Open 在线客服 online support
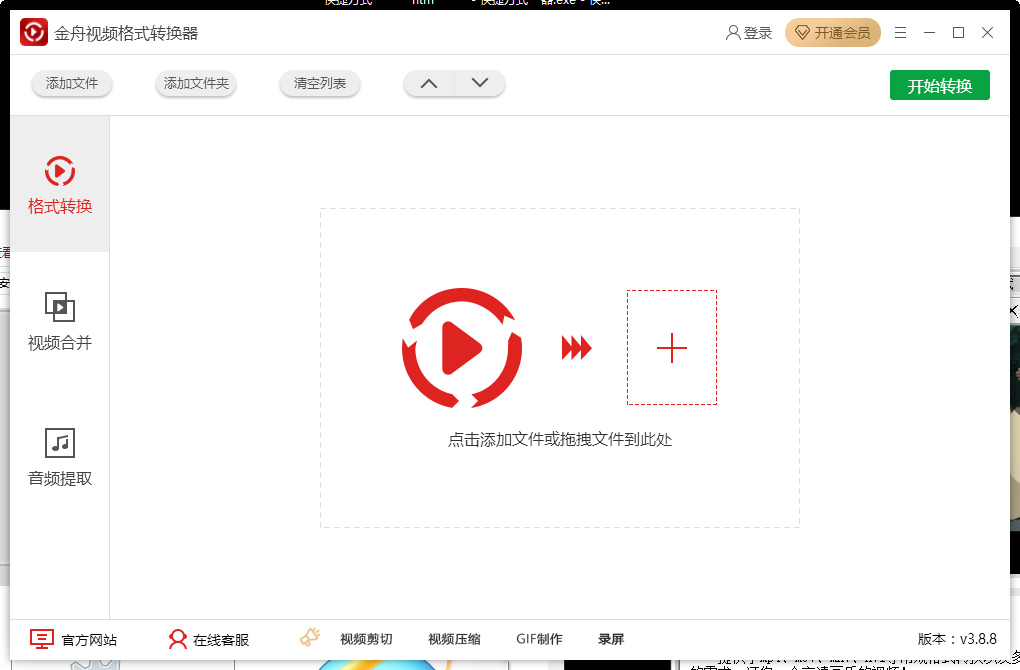Viewport: 1020px width, 670px height. point(208,639)
